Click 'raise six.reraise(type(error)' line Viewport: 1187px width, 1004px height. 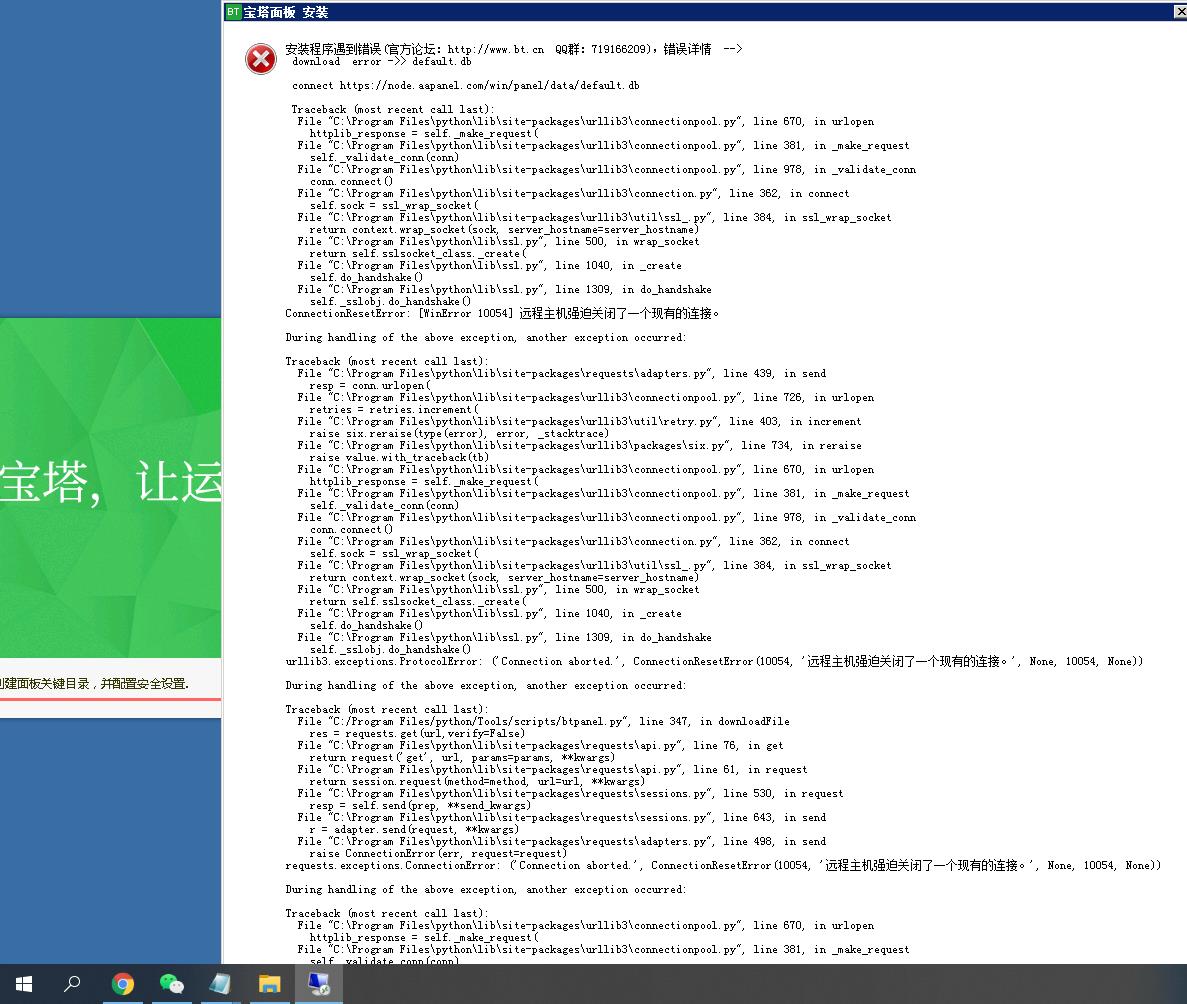459,434
